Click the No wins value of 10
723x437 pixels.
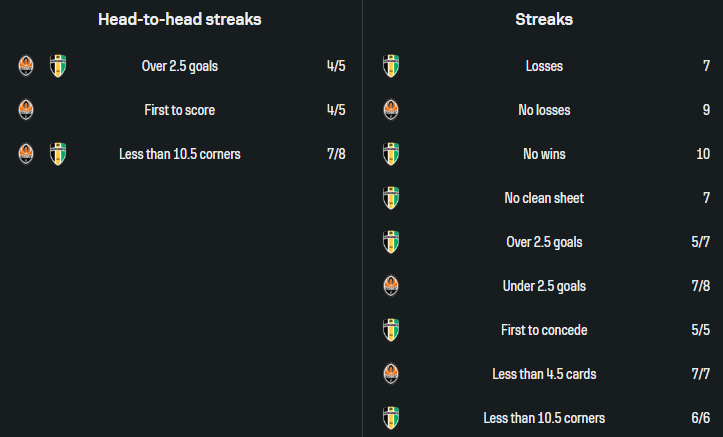[703, 154]
